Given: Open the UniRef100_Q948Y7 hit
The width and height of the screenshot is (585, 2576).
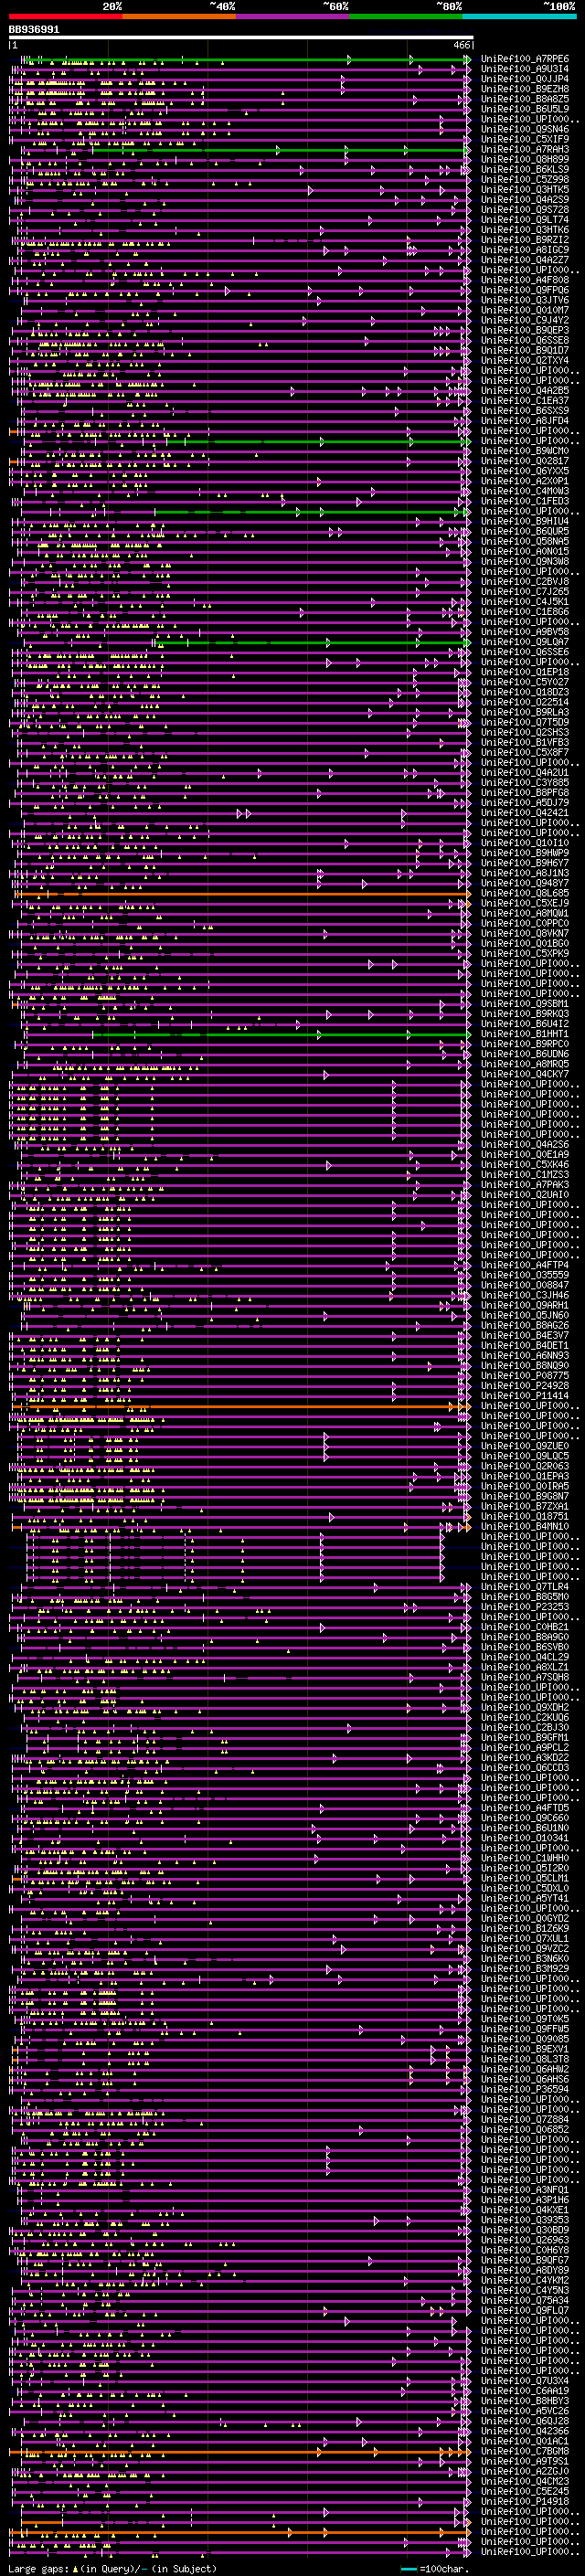Looking at the screenshot, I should click(x=524, y=883).
